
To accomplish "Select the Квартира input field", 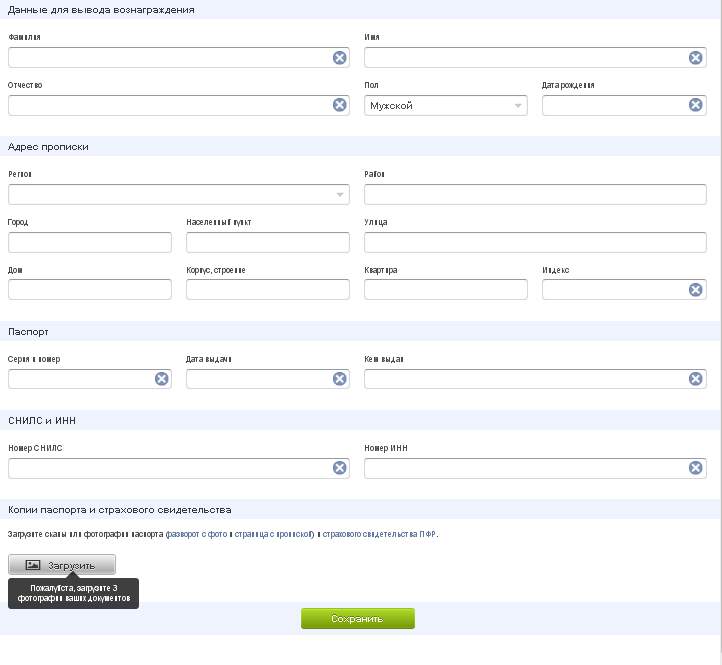I will pyautogui.click(x=445, y=290).
